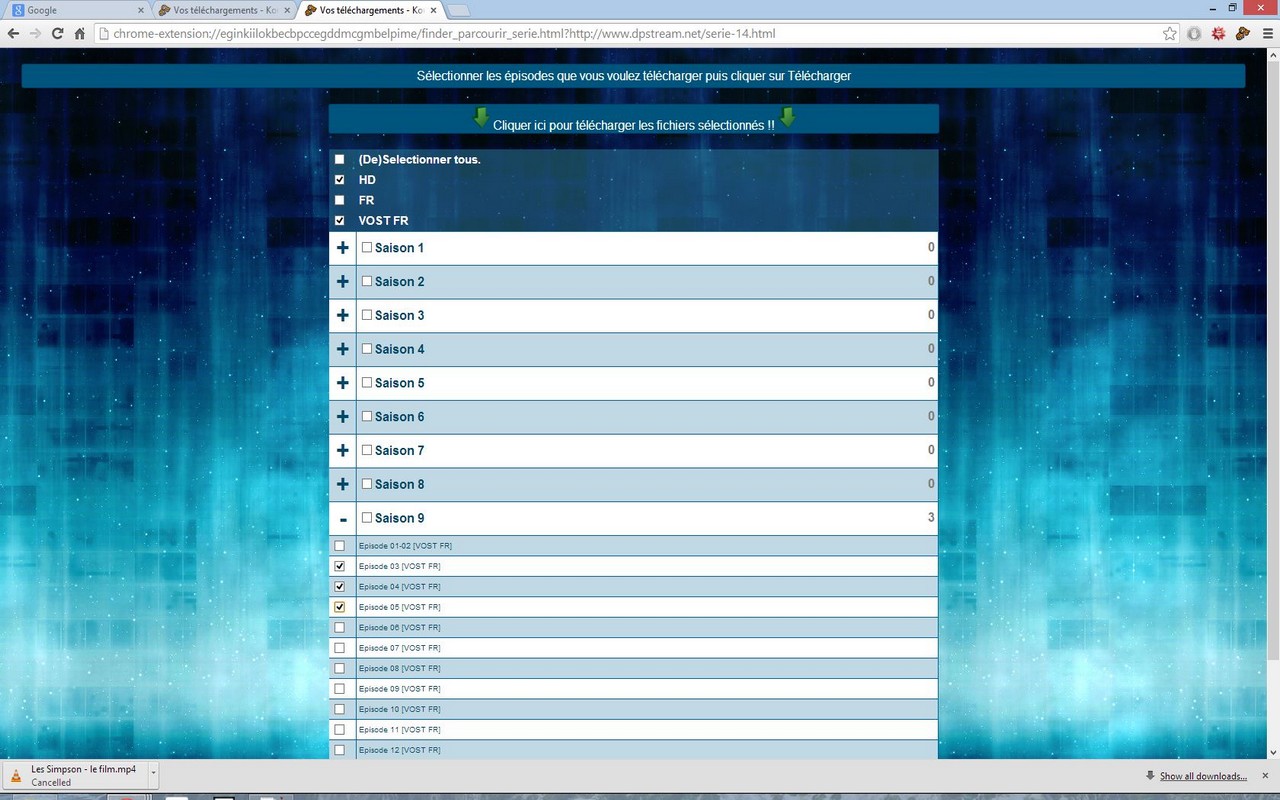Close the downloads bar
The width and height of the screenshot is (1280, 800).
click(1265, 776)
